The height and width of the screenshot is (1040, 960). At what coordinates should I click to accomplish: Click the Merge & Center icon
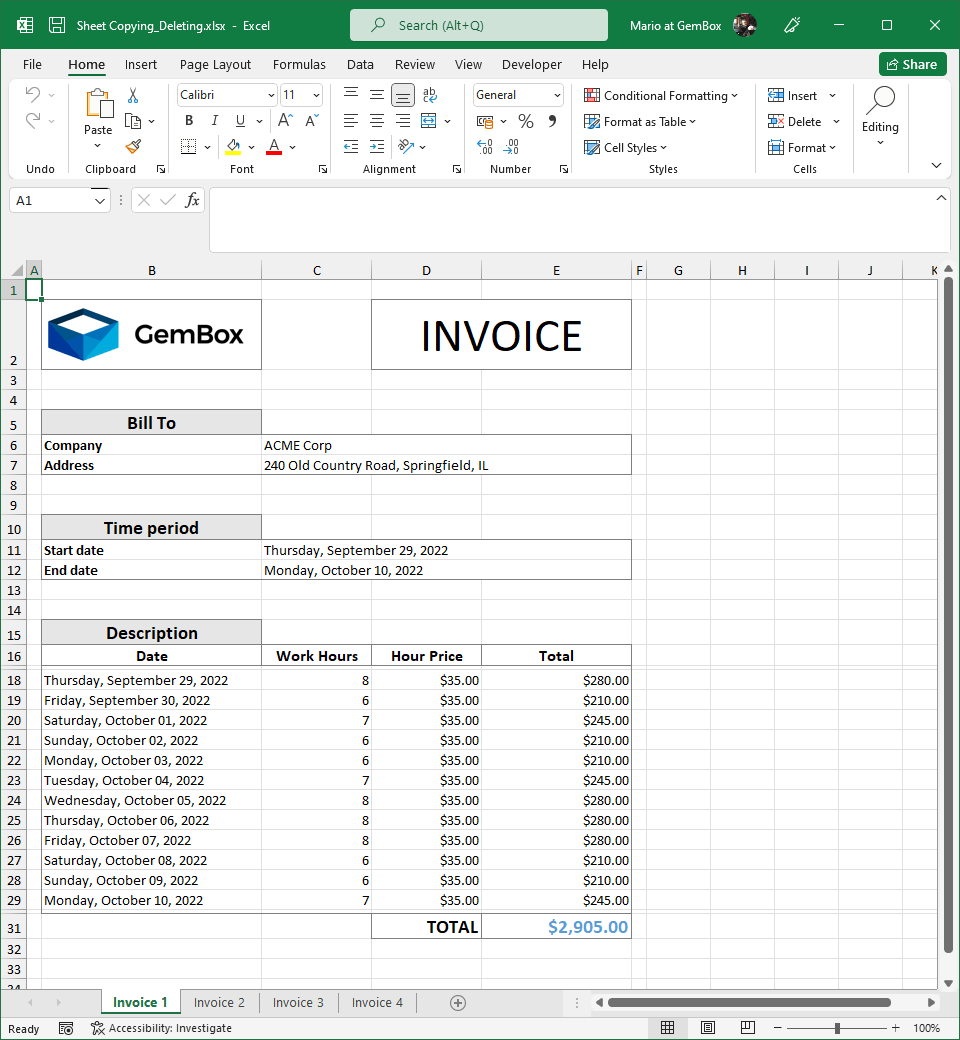429,121
